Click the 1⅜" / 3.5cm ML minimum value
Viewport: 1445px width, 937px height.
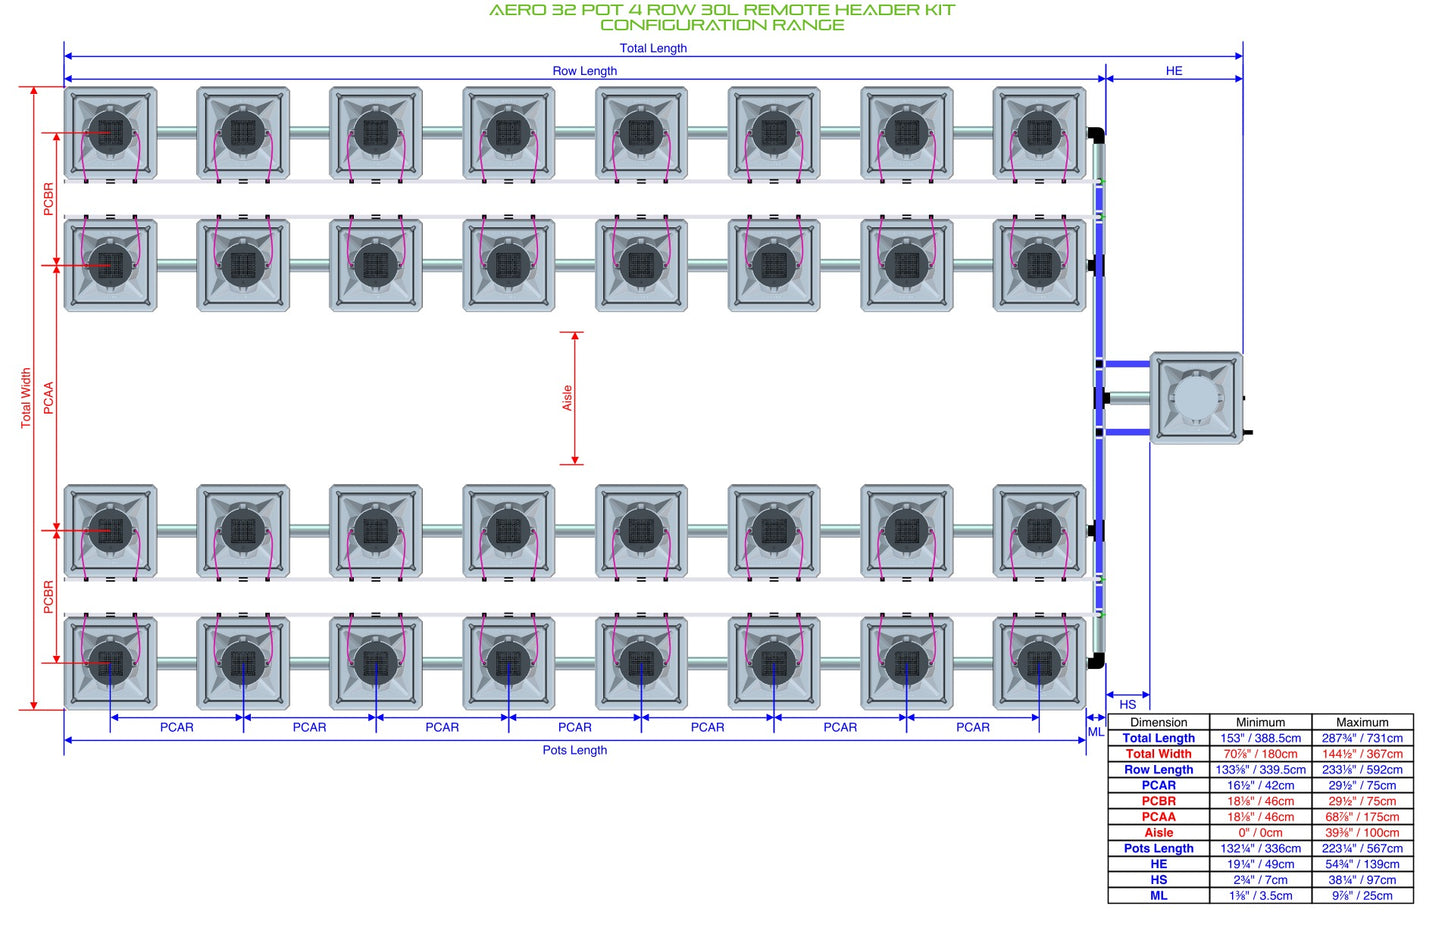(x=1260, y=896)
